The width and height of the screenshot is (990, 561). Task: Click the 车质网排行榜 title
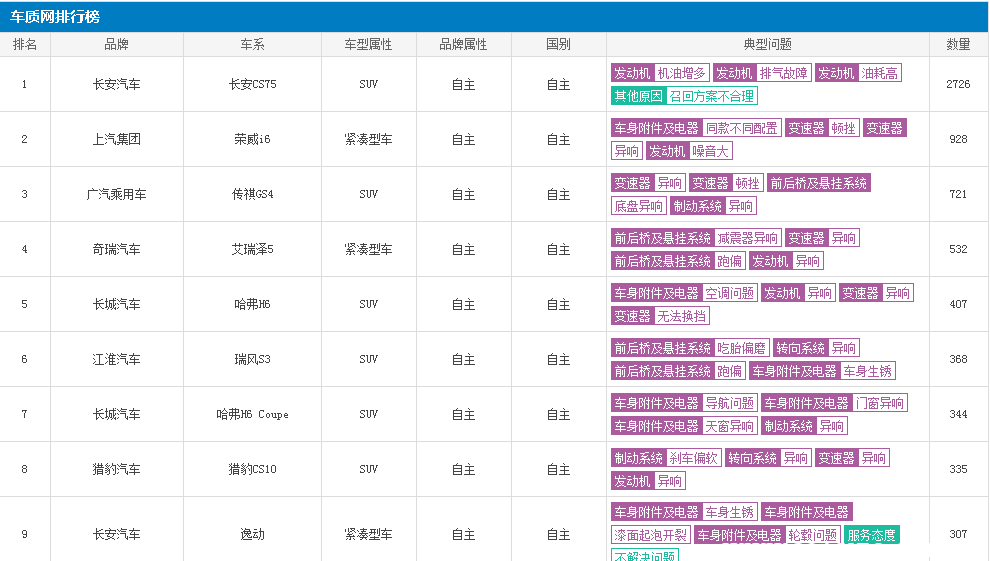[x=55, y=16]
